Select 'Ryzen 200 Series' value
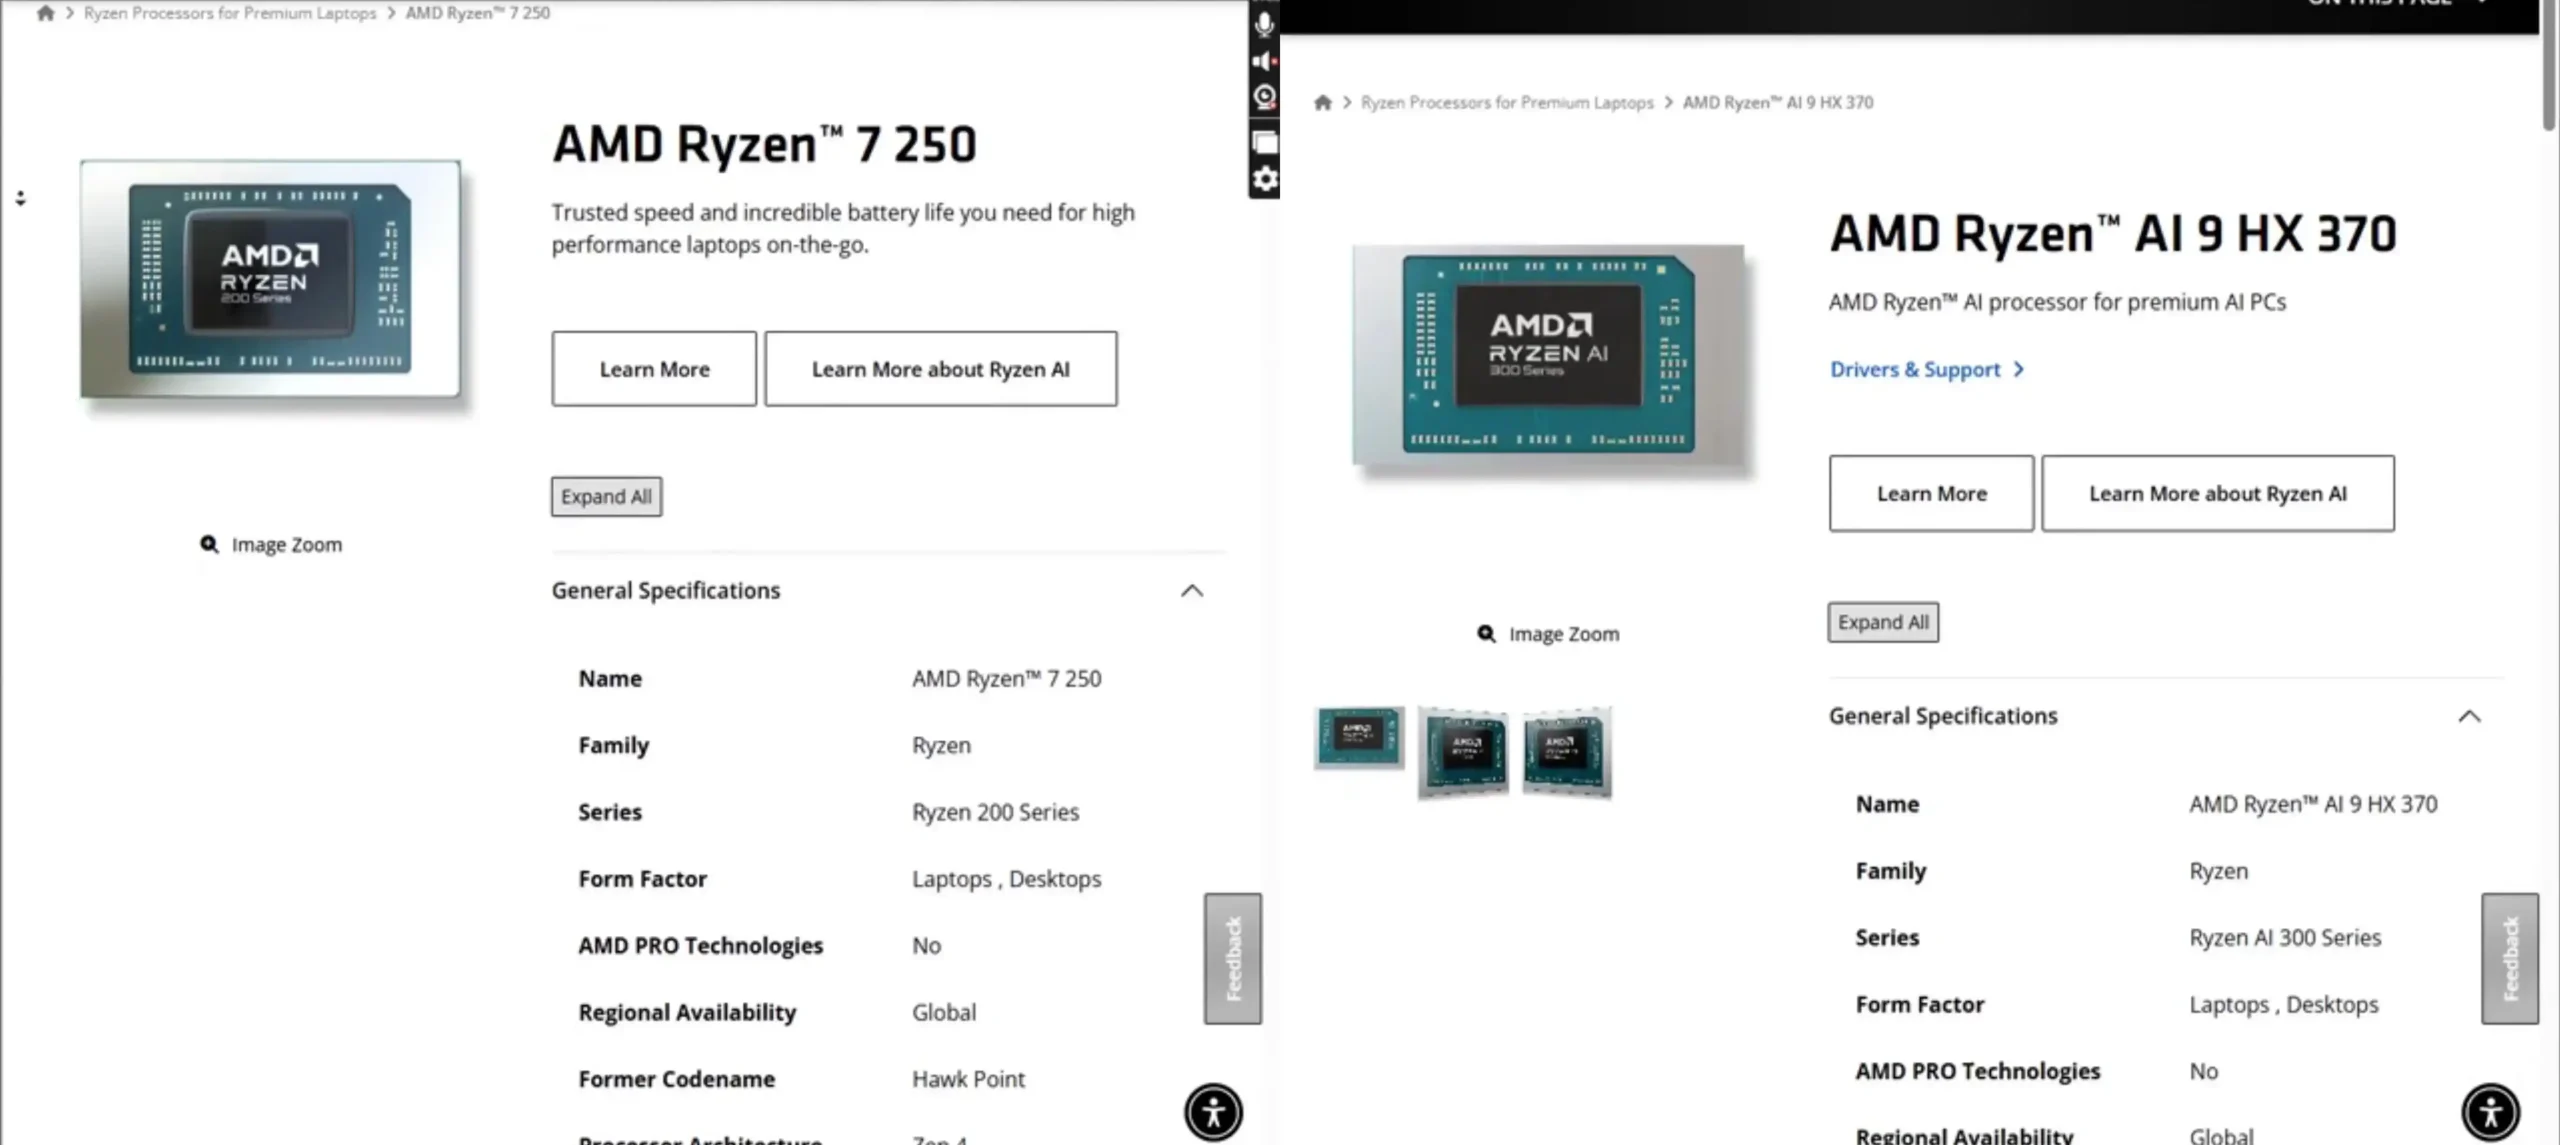Image resolution: width=2560 pixels, height=1145 pixels. [x=995, y=812]
